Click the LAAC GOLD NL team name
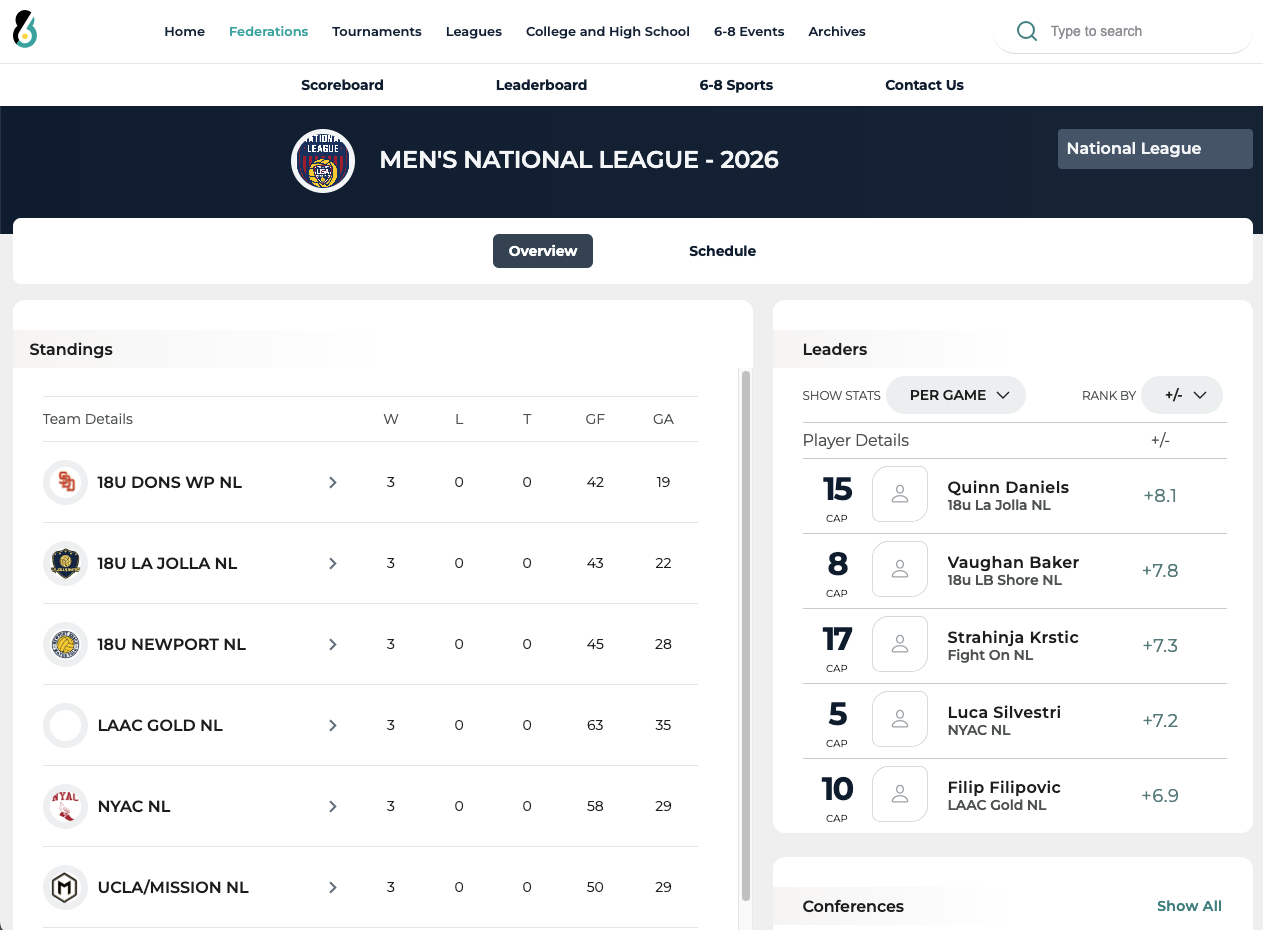 [160, 725]
